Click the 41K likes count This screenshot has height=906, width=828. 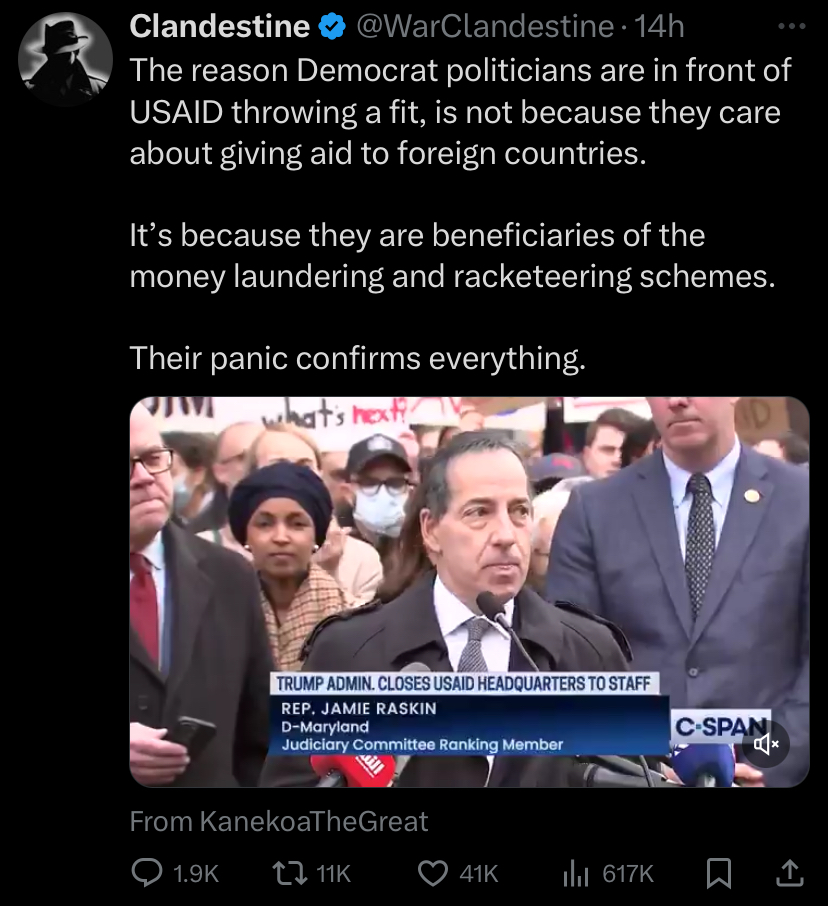(478, 874)
